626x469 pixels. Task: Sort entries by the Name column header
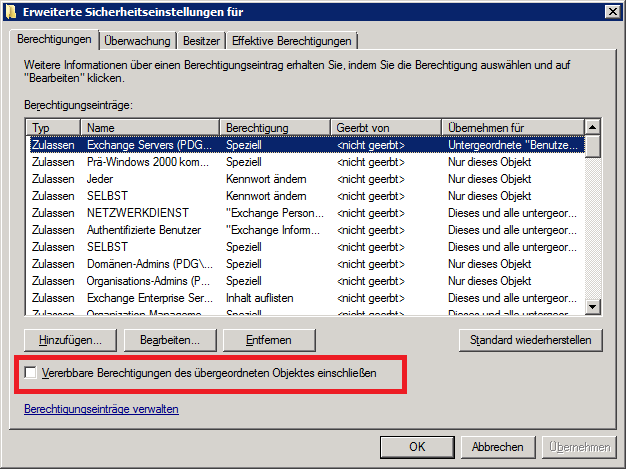pyautogui.click(x=150, y=128)
